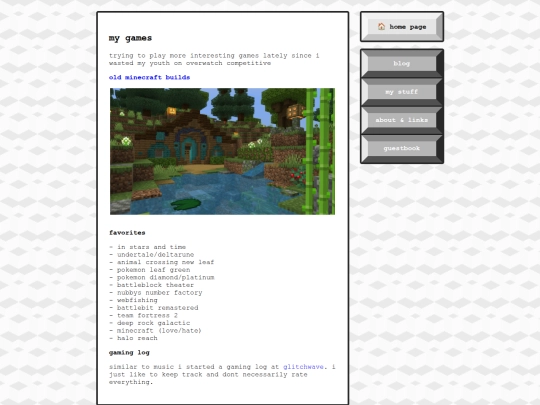
Task: Visit the glitchwave link
Action: (x=303, y=367)
